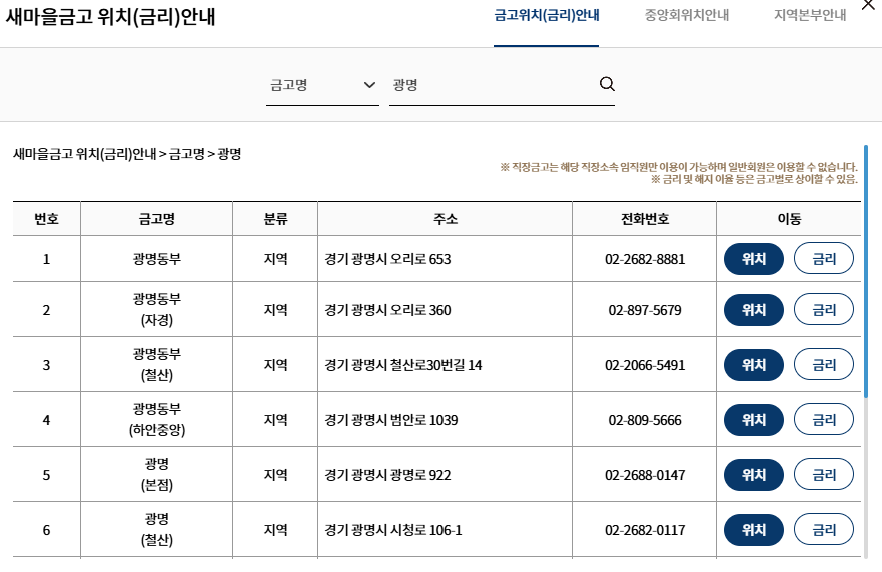Open the 지역본부안내 tab

tap(810, 15)
